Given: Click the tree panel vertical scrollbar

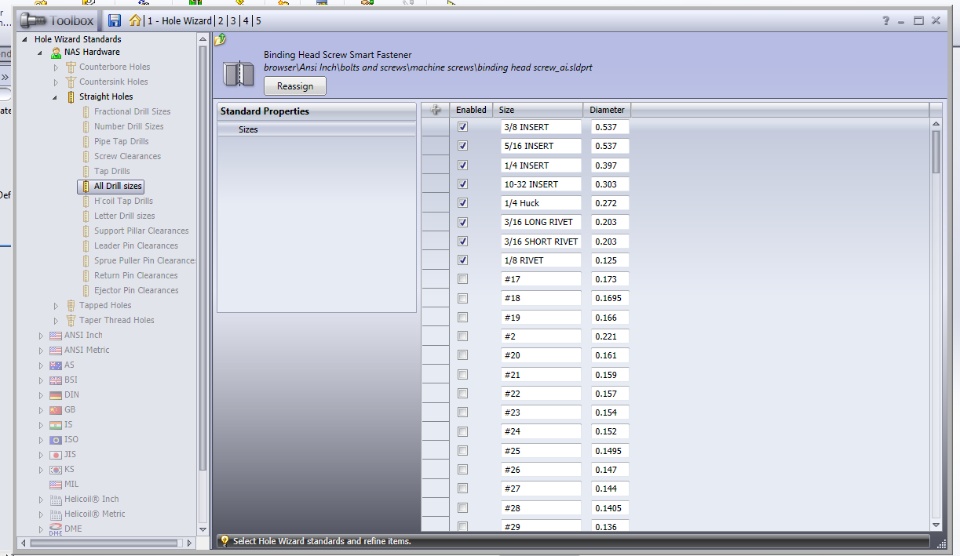Looking at the screenshot, I should point(202,257).
